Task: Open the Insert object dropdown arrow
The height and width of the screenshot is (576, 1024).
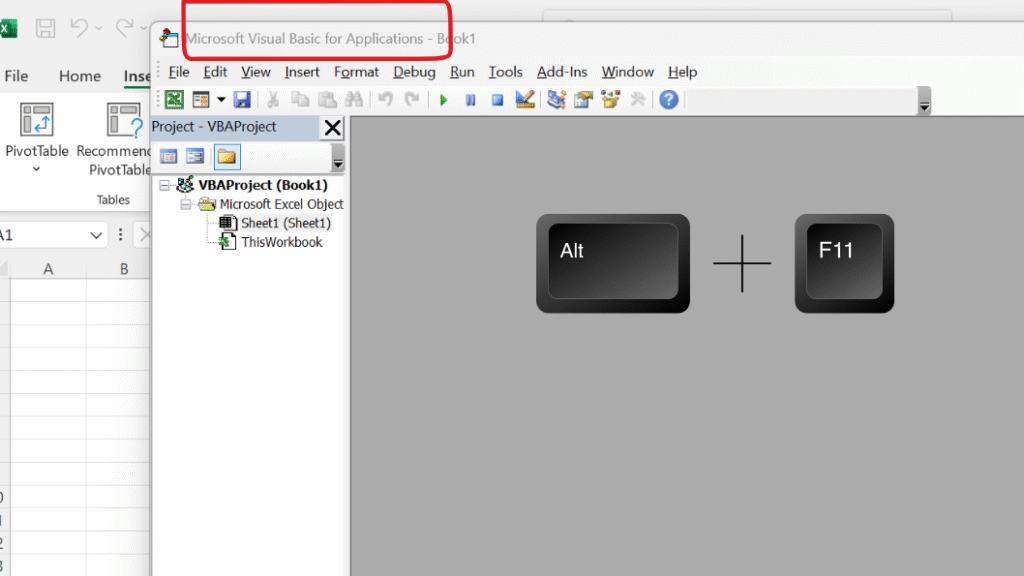Action: [221, 99]
